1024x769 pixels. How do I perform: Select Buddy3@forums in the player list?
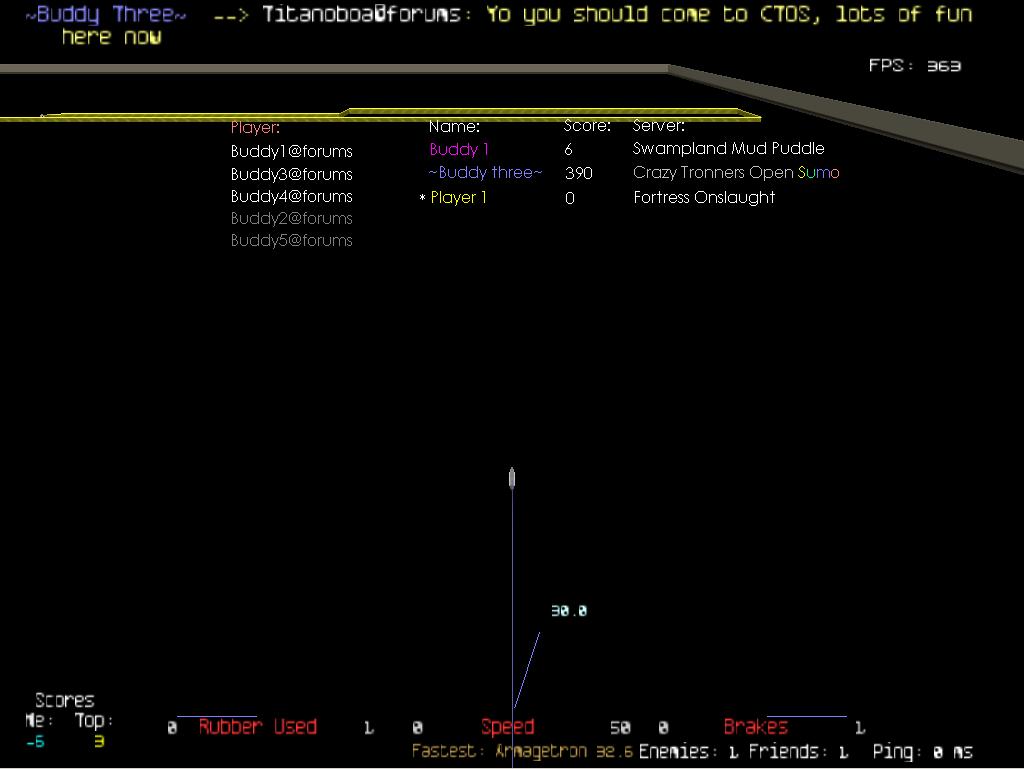291,174
